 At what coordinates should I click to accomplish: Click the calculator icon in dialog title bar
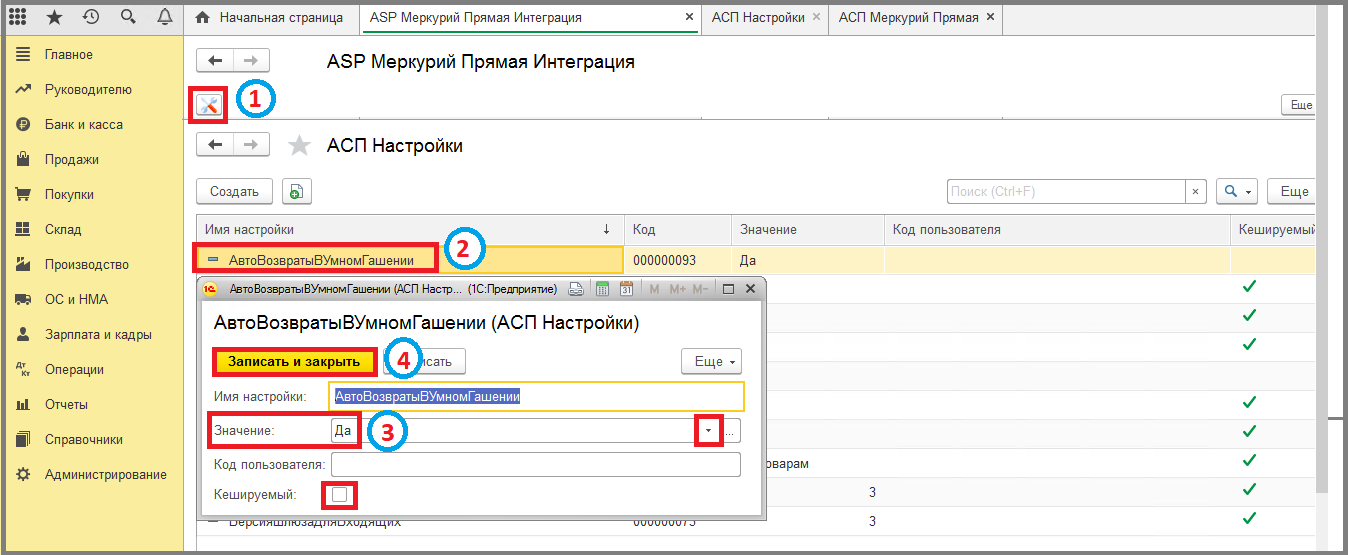pos(602,289)
